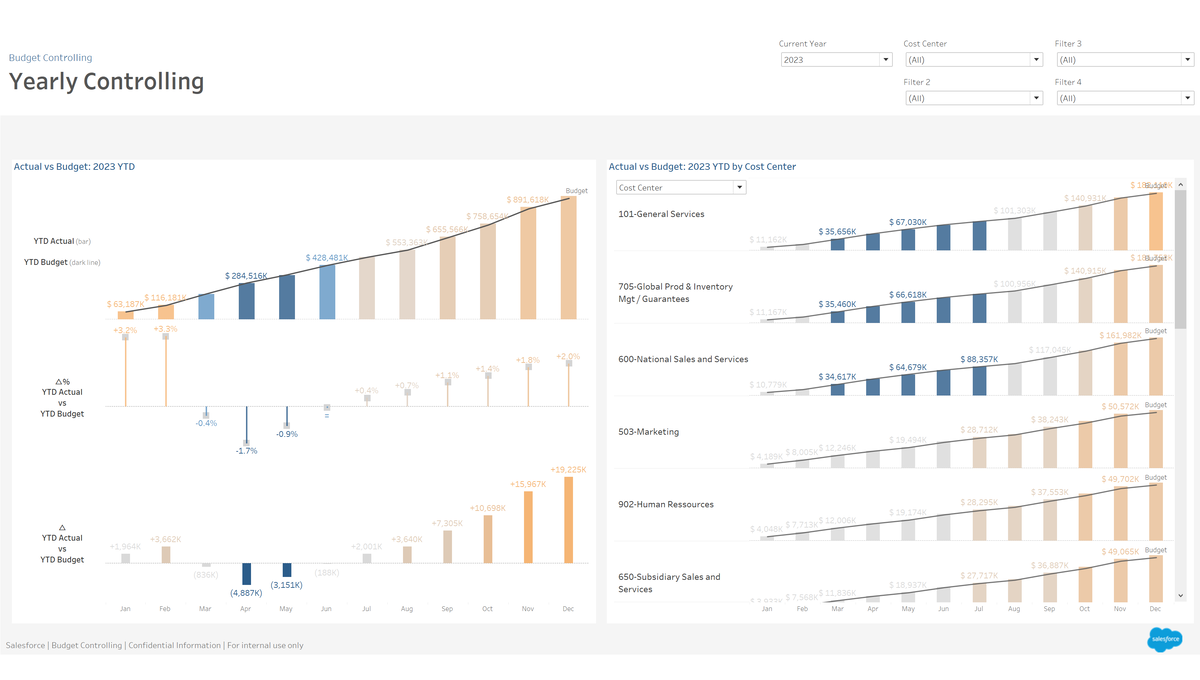Click the +19,225K December variance bar
1200x680 pixels.
(x=568, y=520)
